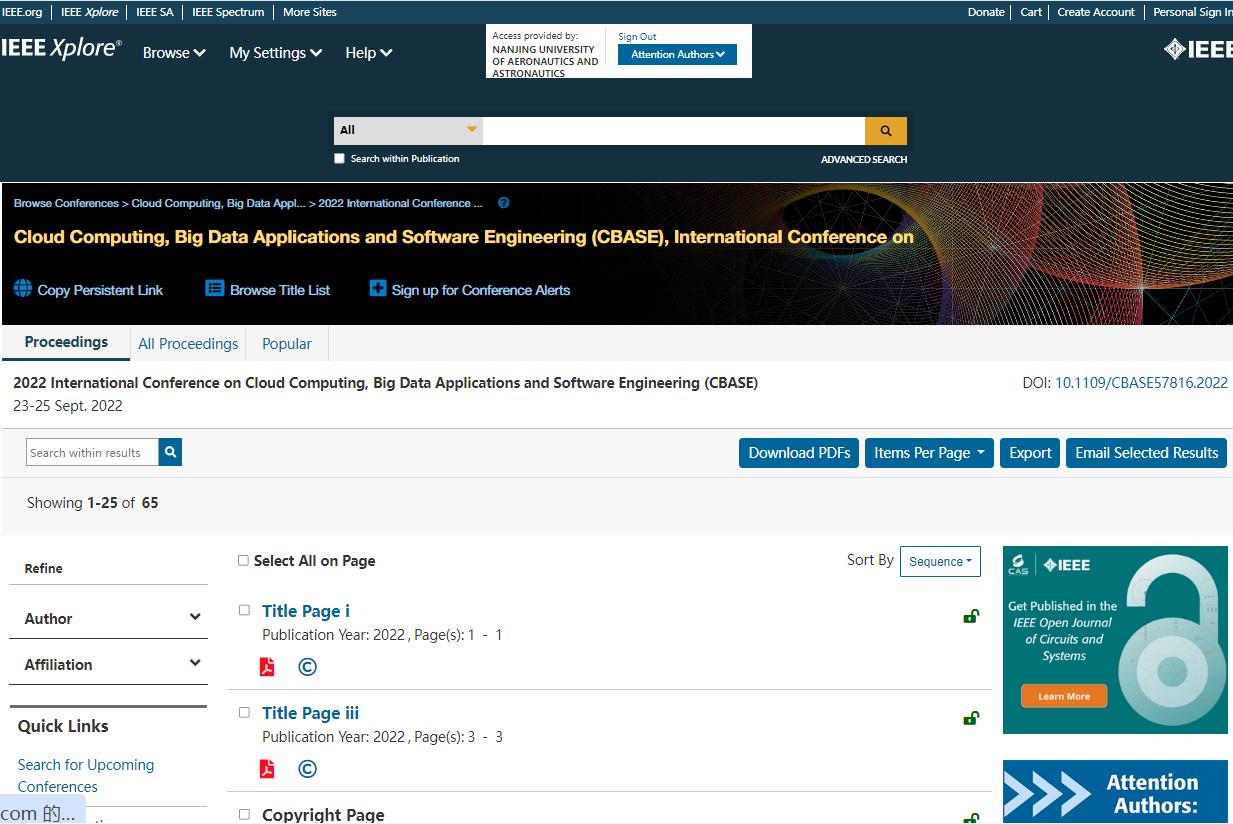Image resolution: width=1233 pixels, height=824 pixels.
Task: Open the My Settings dropdown menu
Action: (276, 53)
